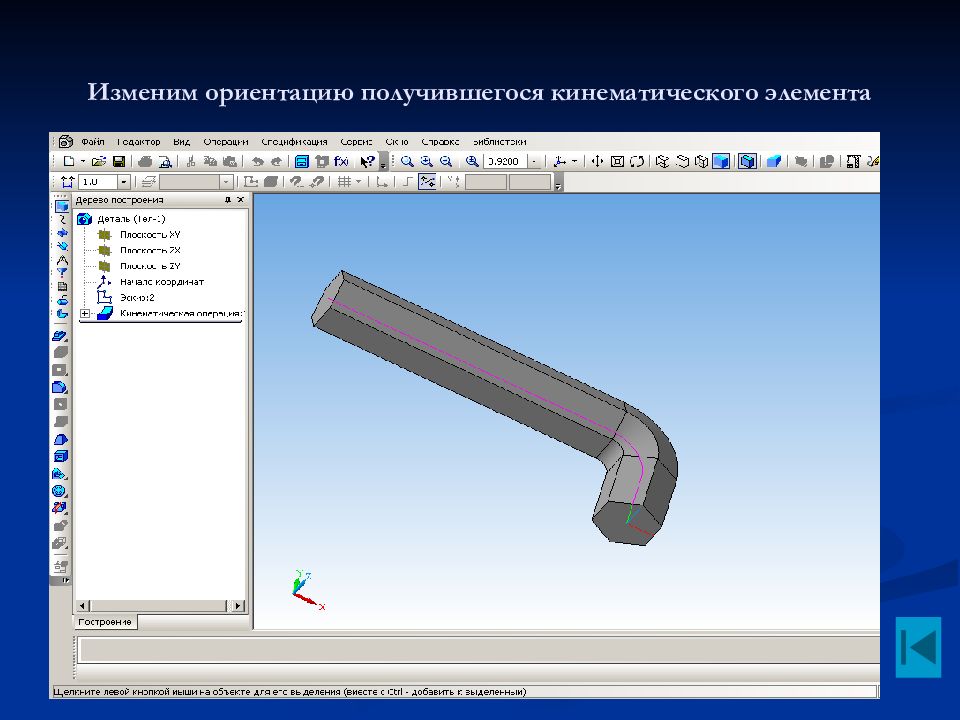This screenshot has height=720, width=960.
Task: Expand the Кинематическая операция tree node
Action: click(85, 313)
